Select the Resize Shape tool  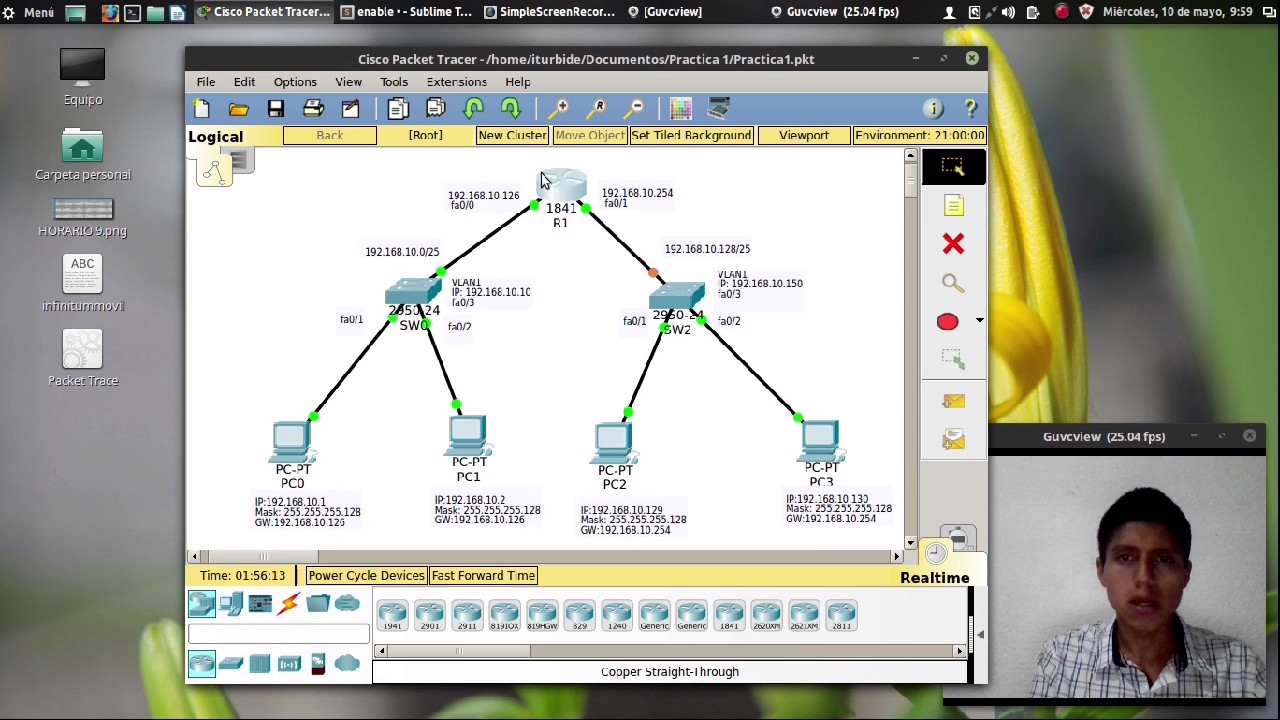click(x=953, y=358)
